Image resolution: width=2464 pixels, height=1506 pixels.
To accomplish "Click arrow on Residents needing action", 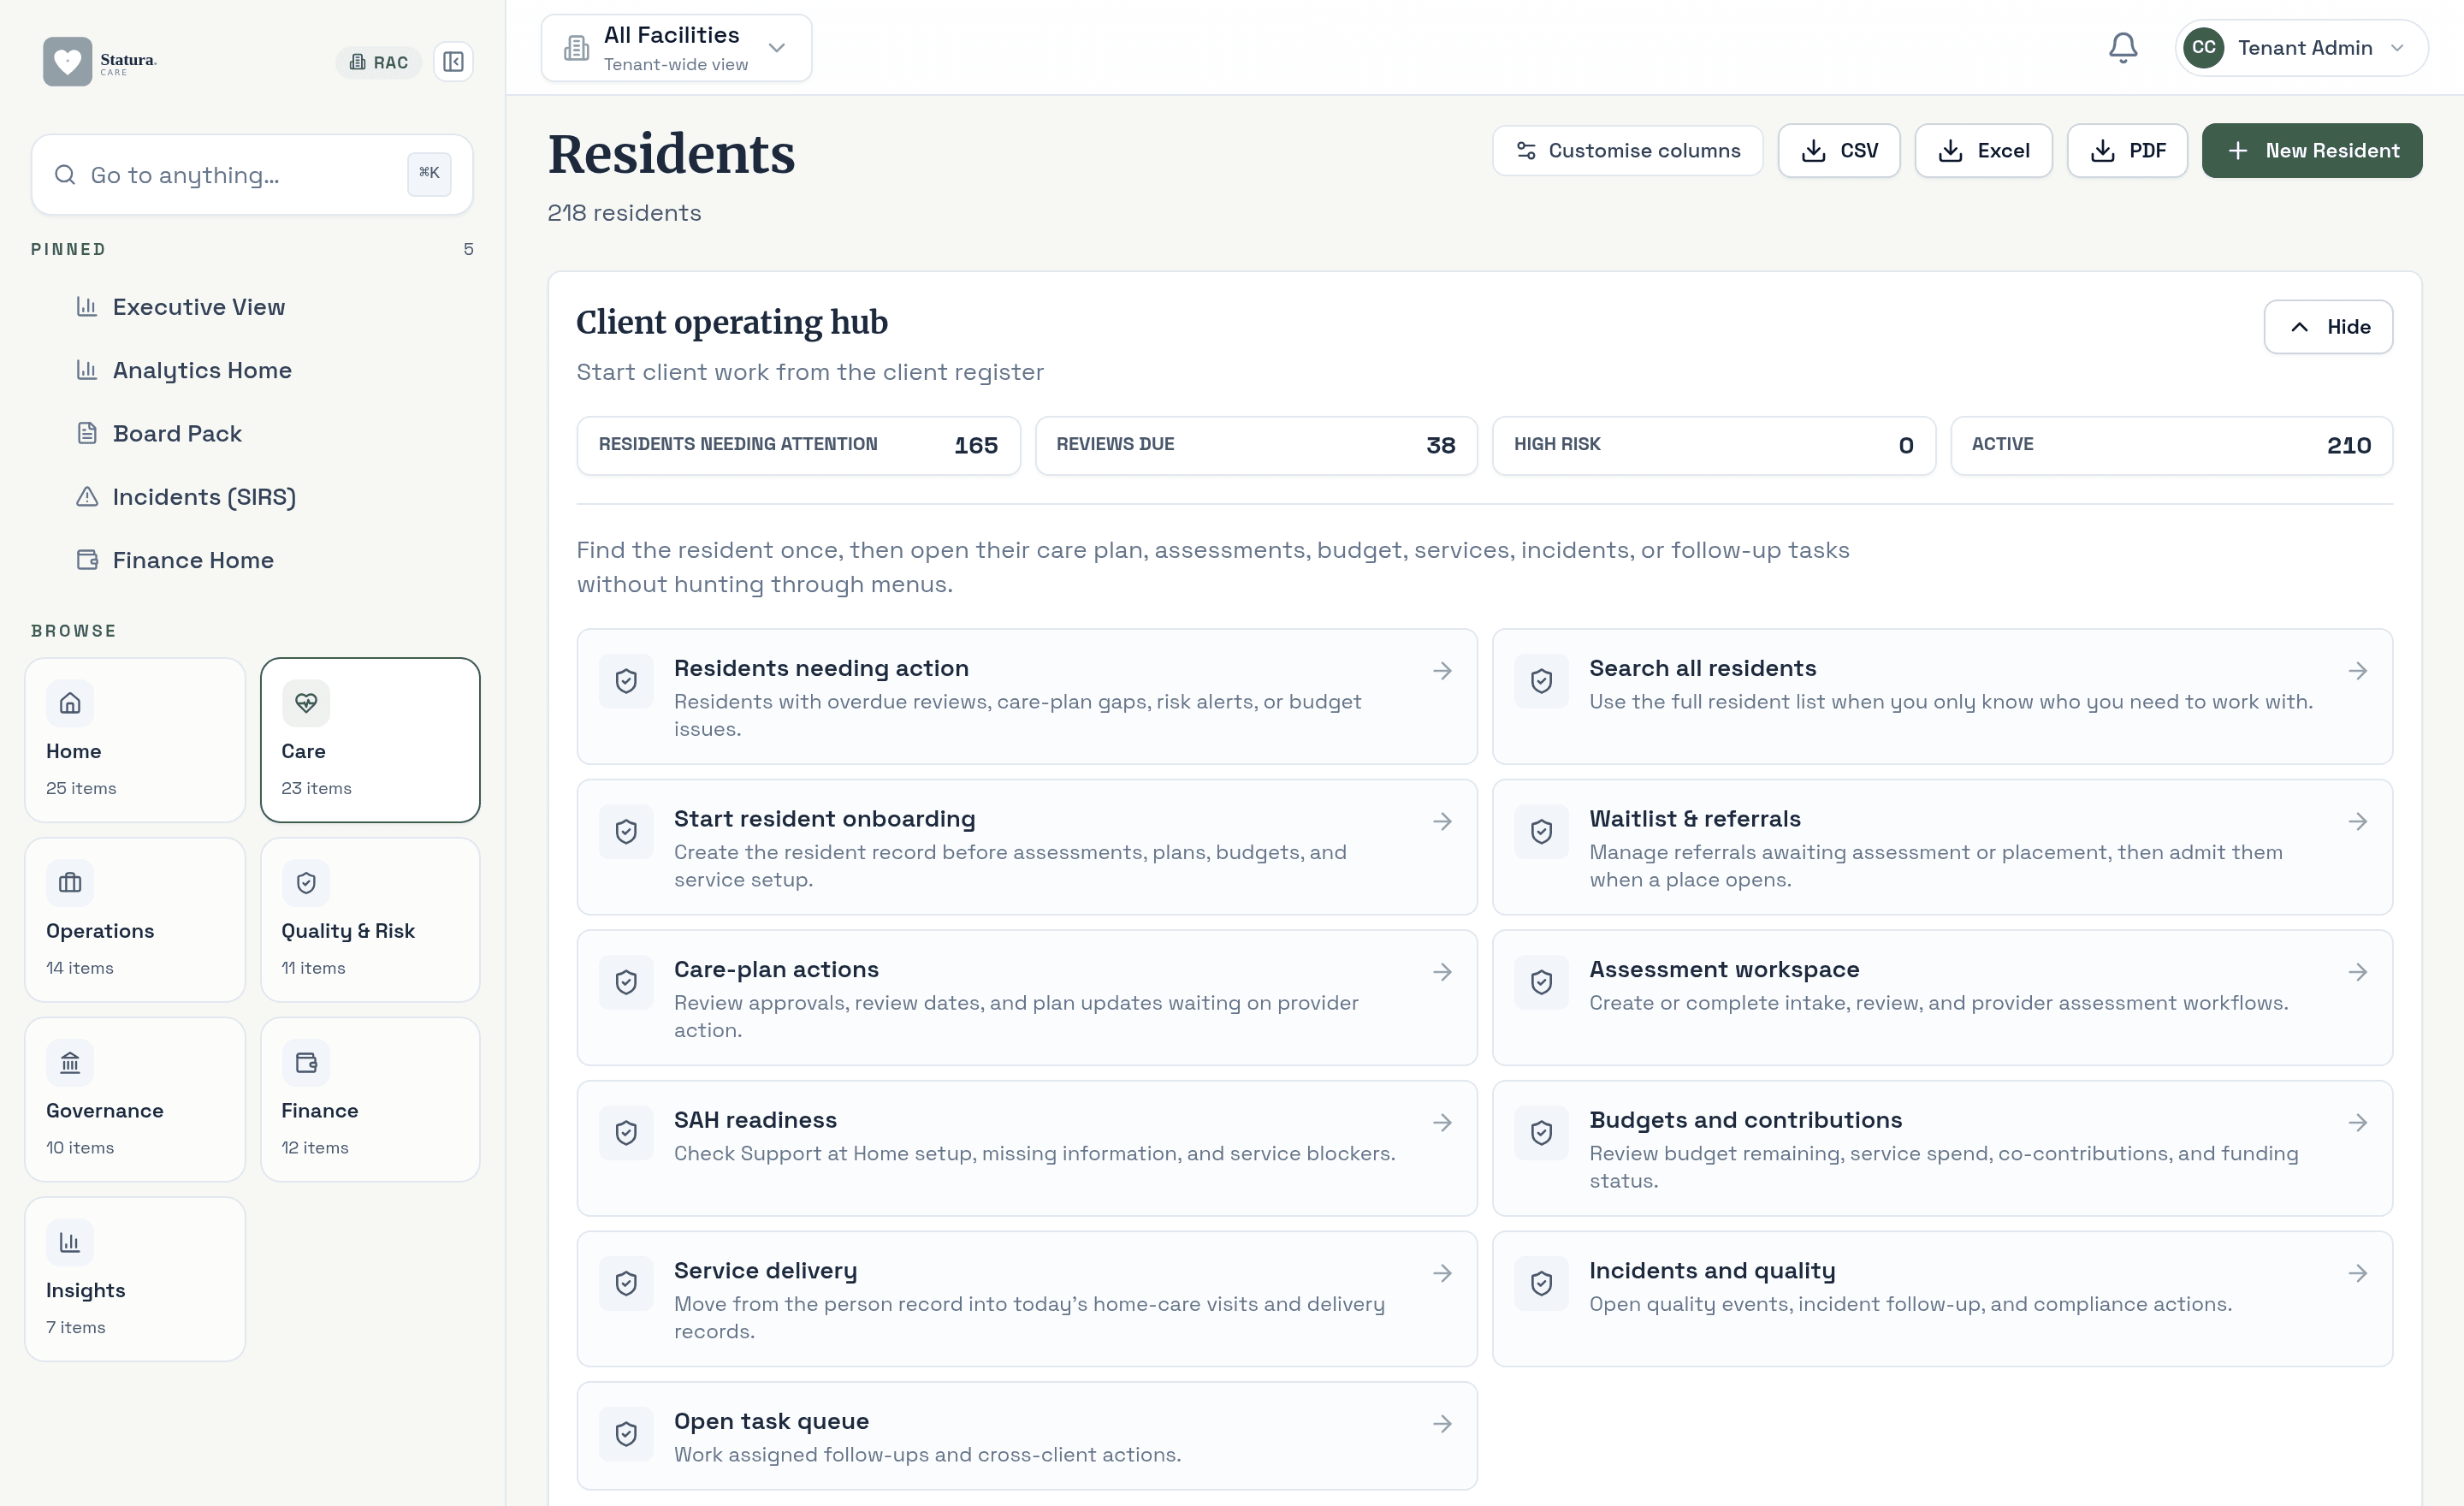I will click(x=1442, y=671).
